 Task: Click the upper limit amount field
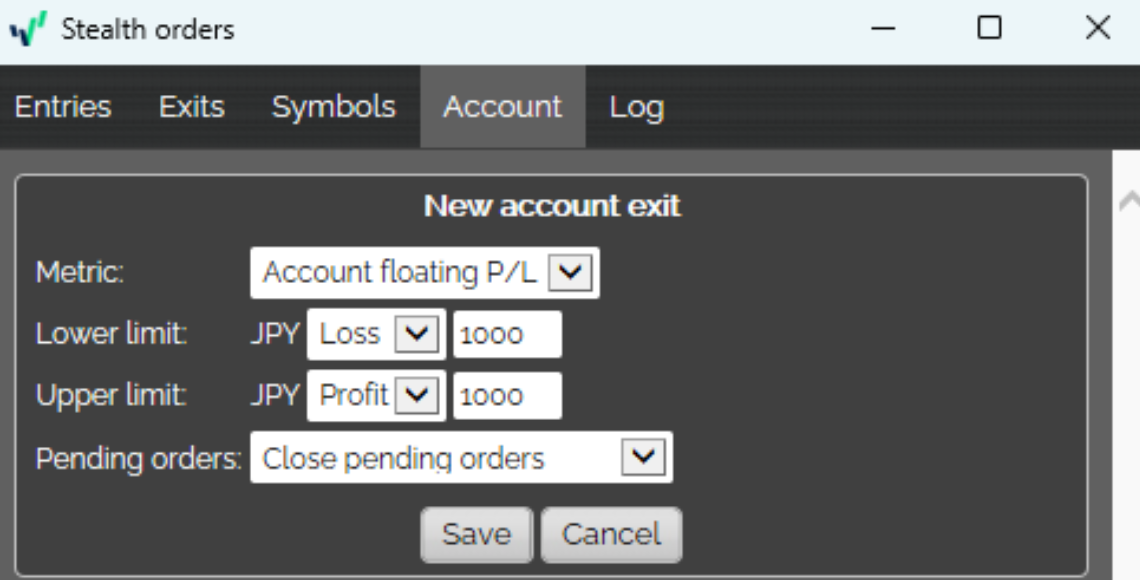point(507,396)
